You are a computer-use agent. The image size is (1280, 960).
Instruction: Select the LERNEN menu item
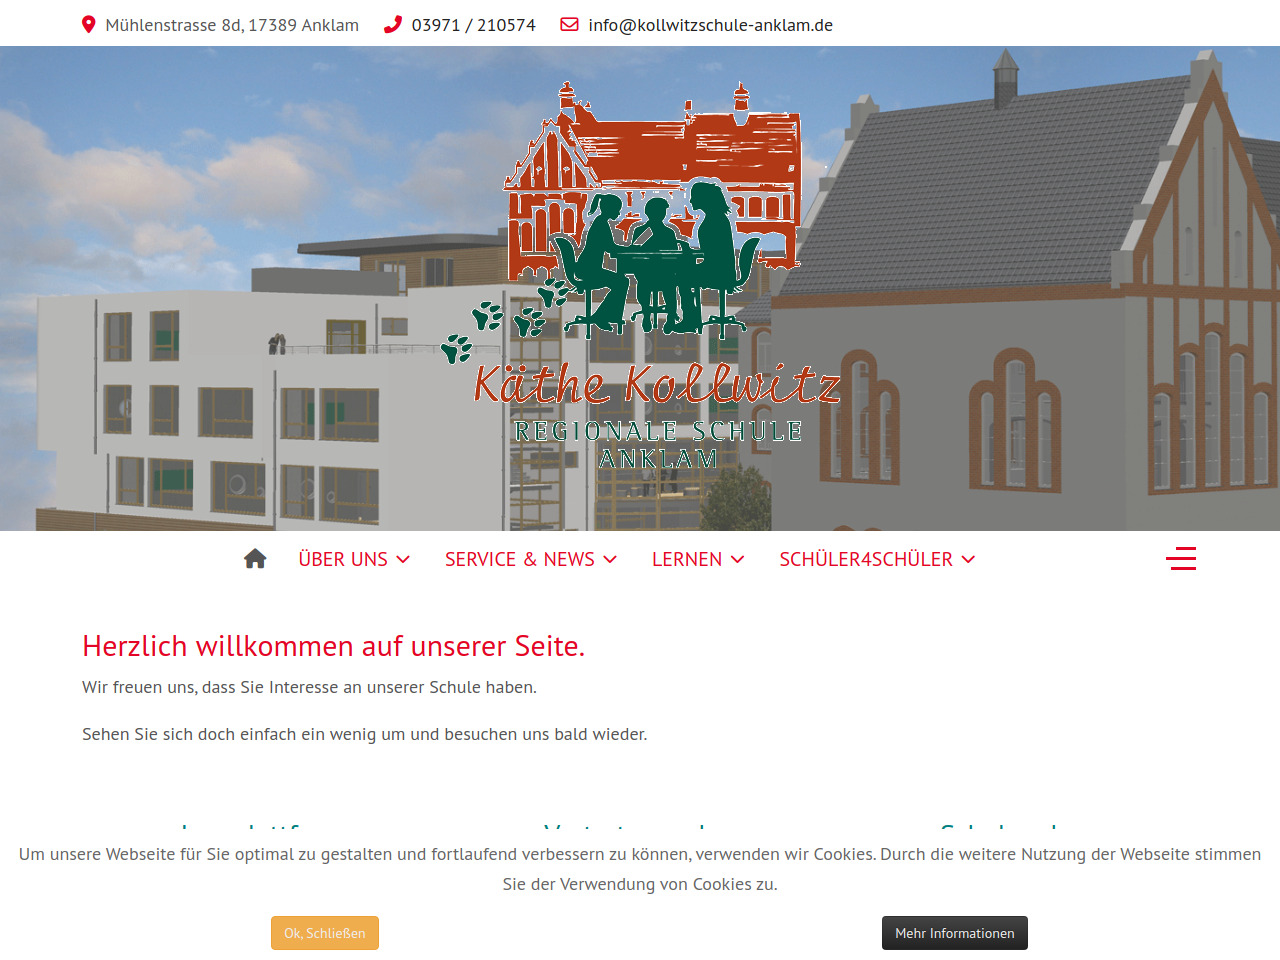[x=686, y=560]
